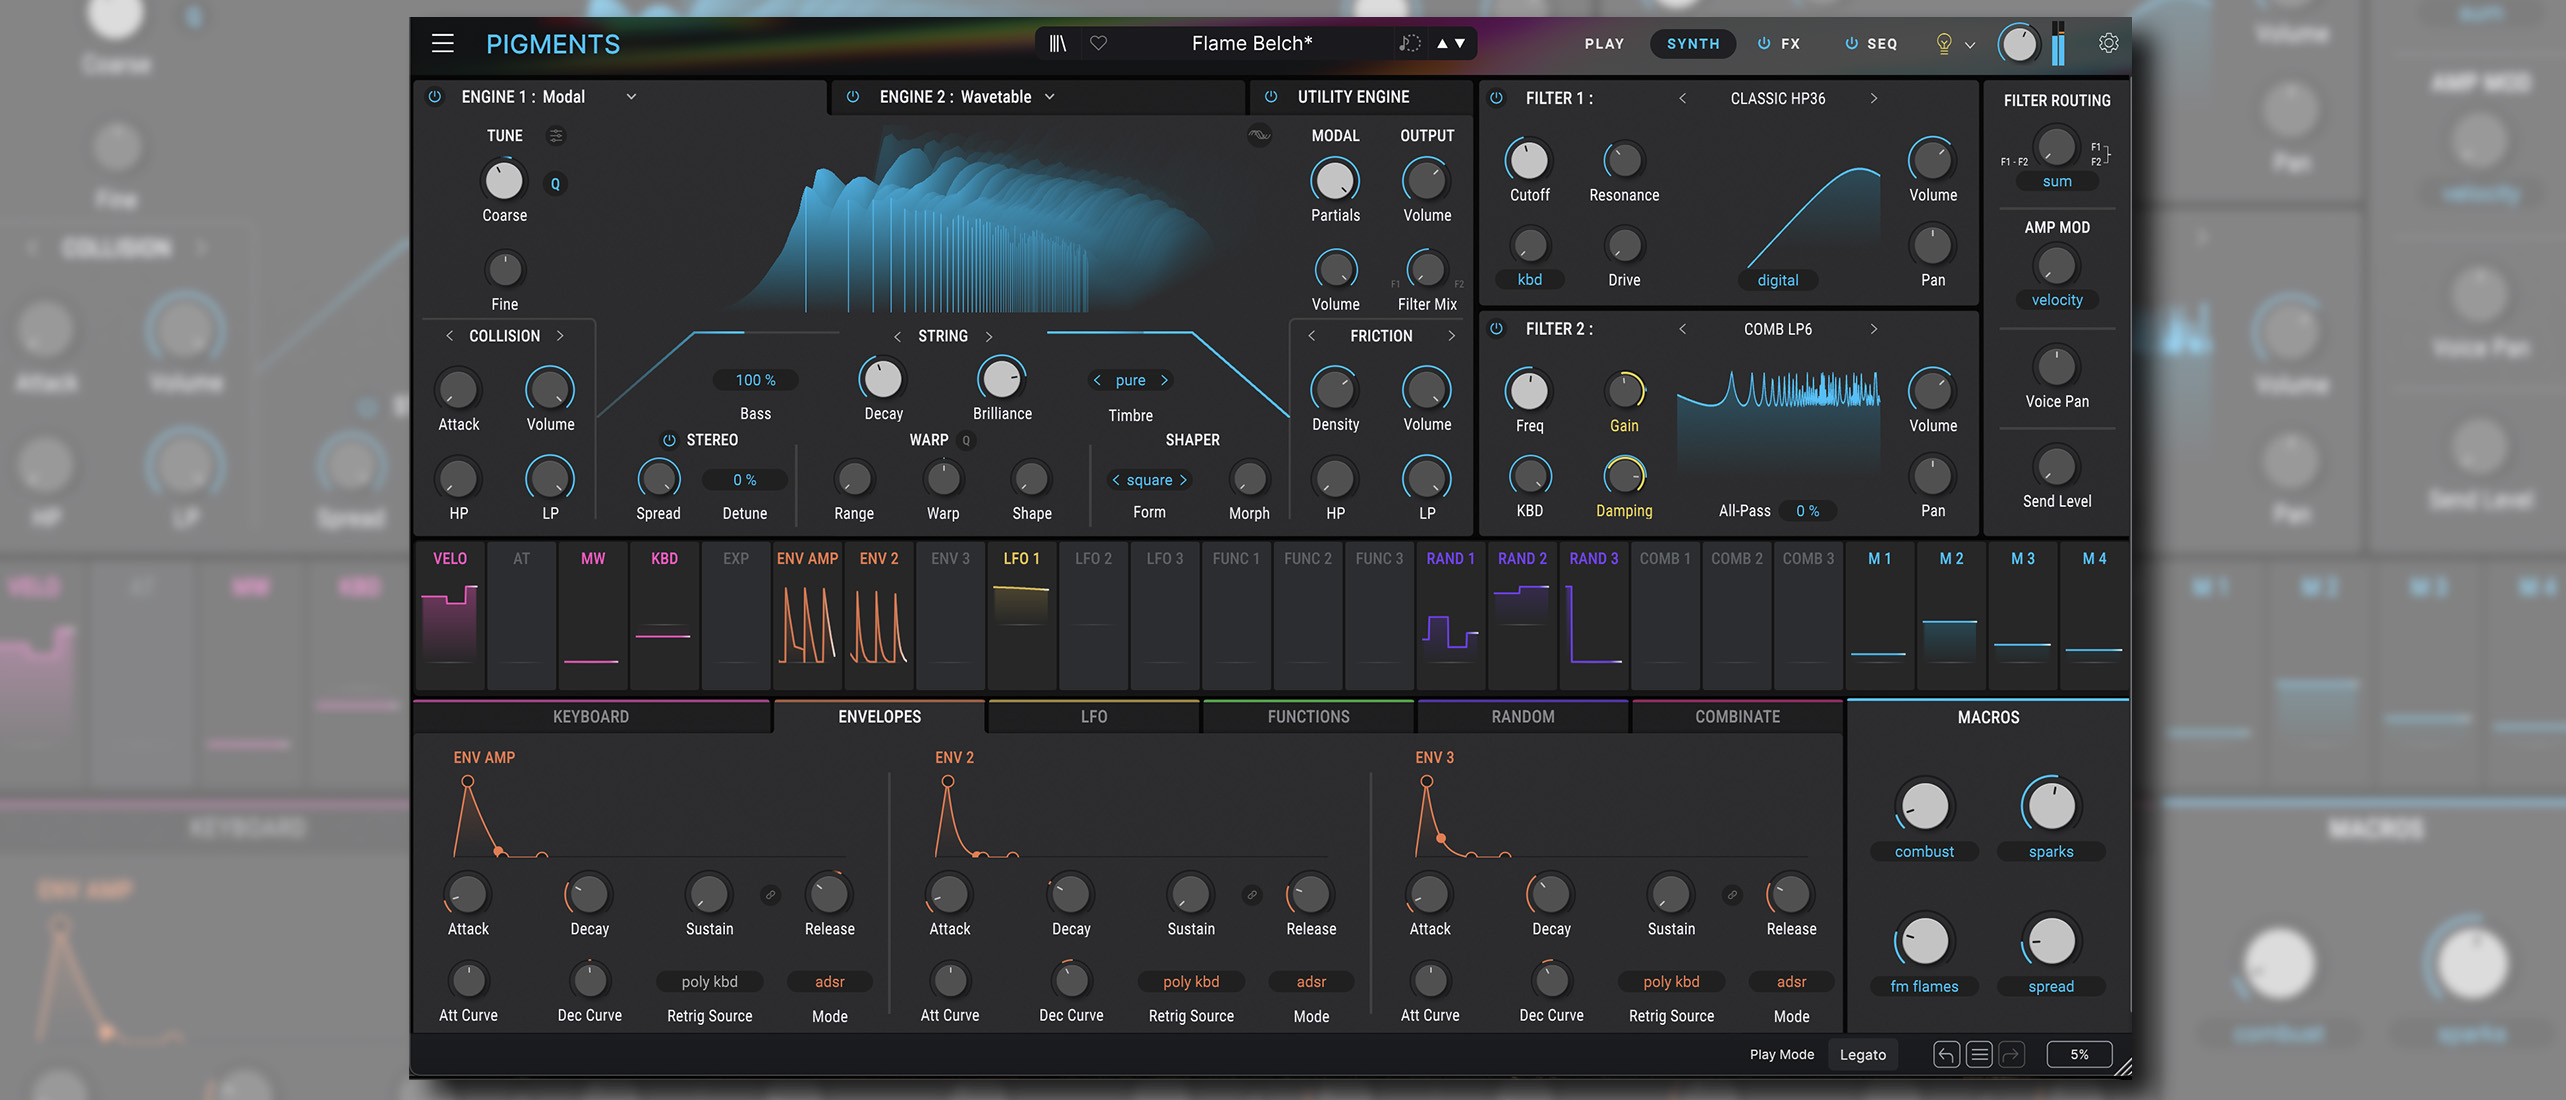This screenshot has height=1100, width=2566.
Task: Select the M 2 macro modulation source
Action: click(1951, 616)
